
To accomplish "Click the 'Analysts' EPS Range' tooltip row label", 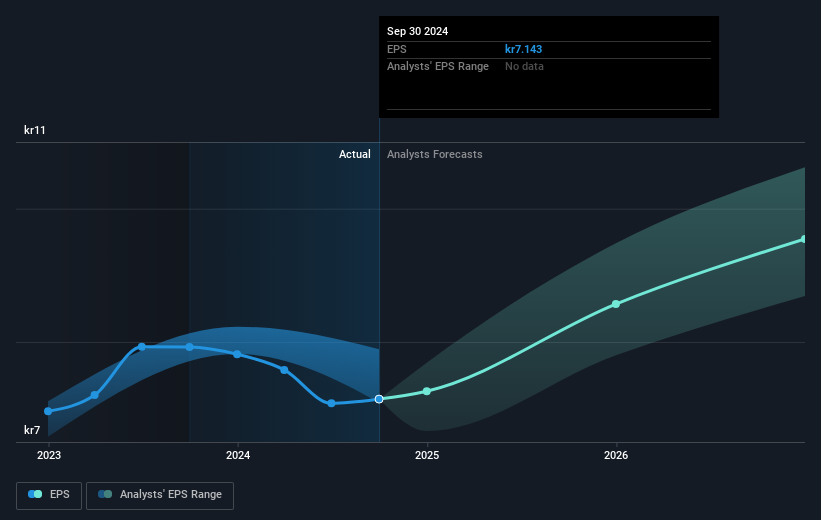I will pyautogui.click(x=438, y=67).
